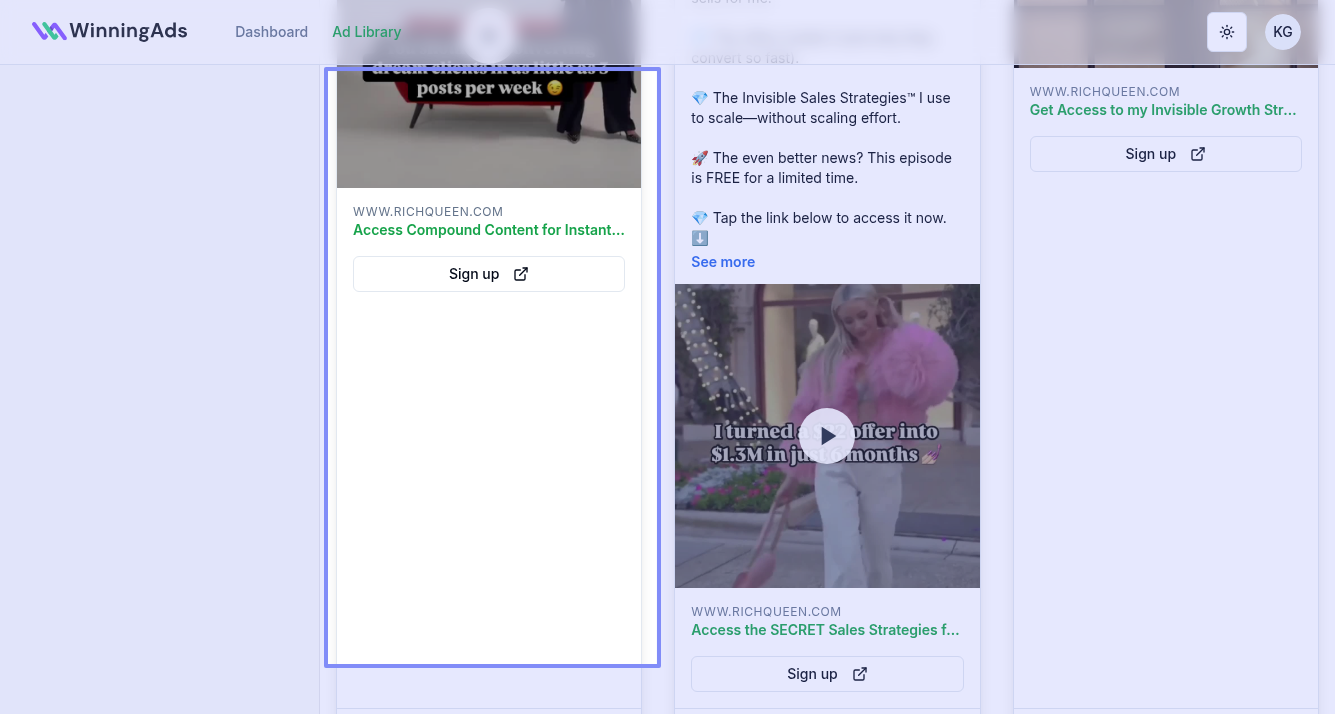Play the '$1.3M in just 6 months' video
The image size is (1335, 714).
[827, 436]
